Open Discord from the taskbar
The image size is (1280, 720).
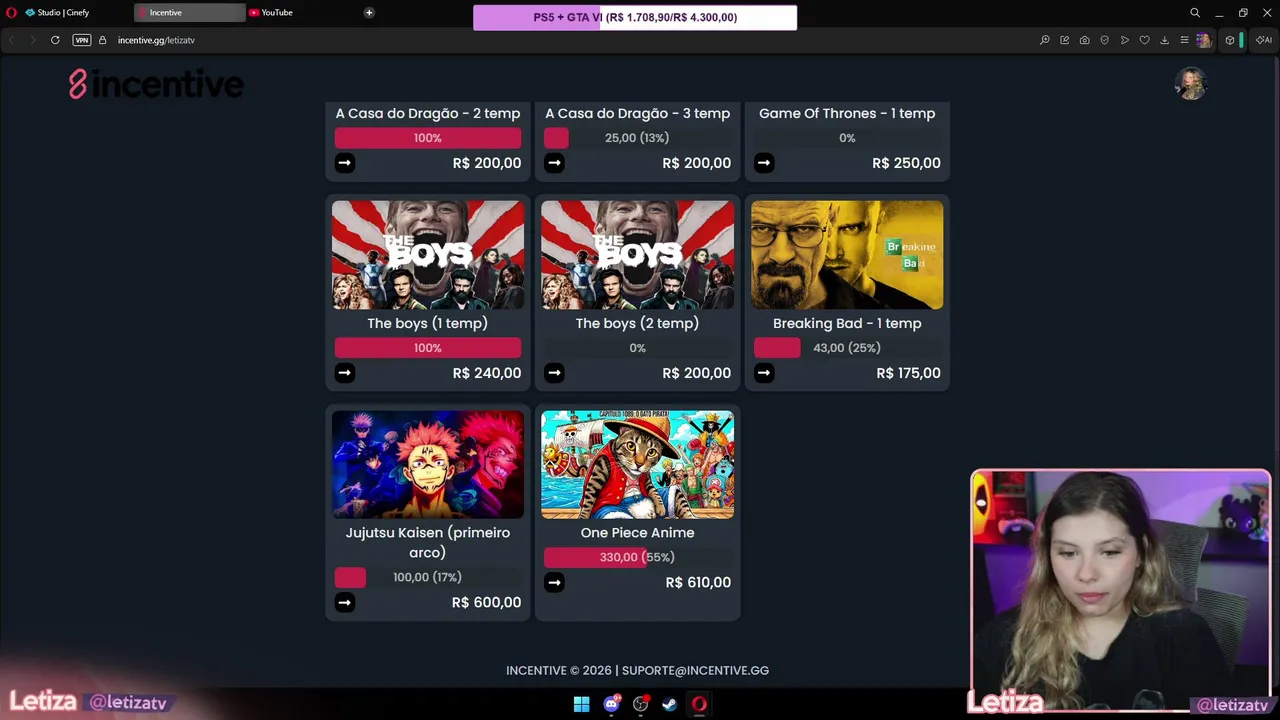611,704
